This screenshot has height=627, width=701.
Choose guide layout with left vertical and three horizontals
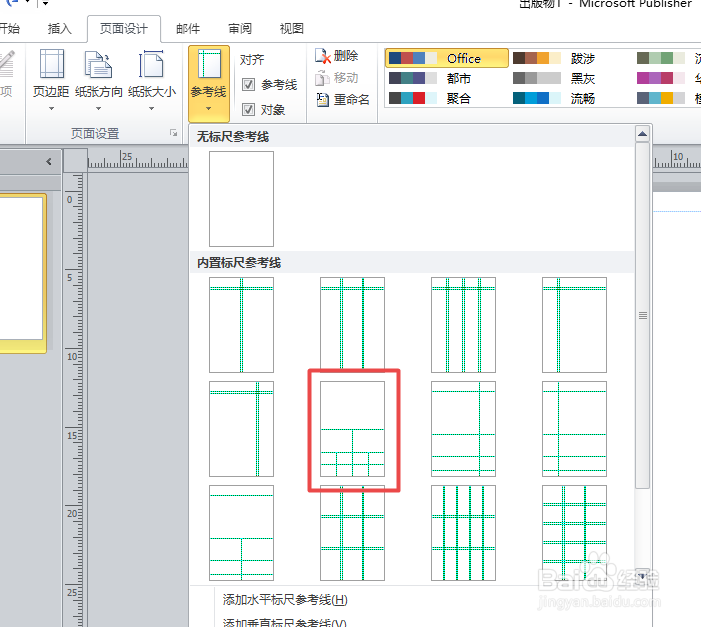574,429
